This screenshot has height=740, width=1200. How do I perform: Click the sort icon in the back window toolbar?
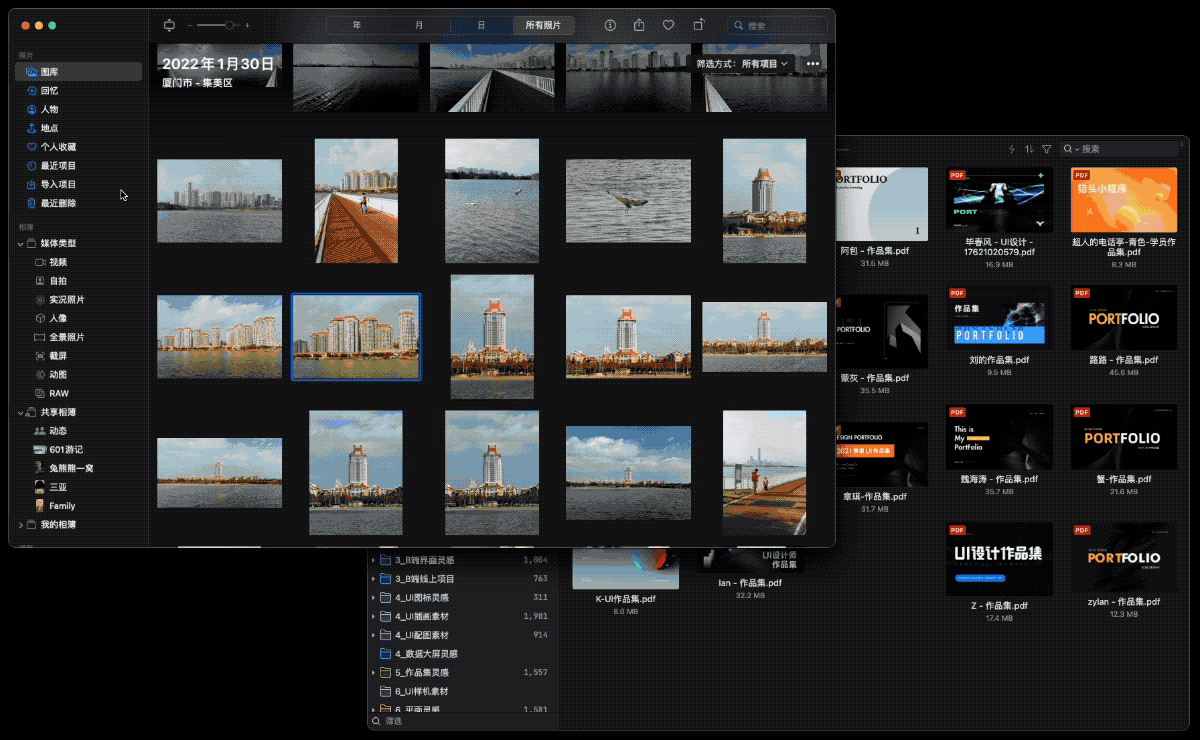tap(1029, 149)
